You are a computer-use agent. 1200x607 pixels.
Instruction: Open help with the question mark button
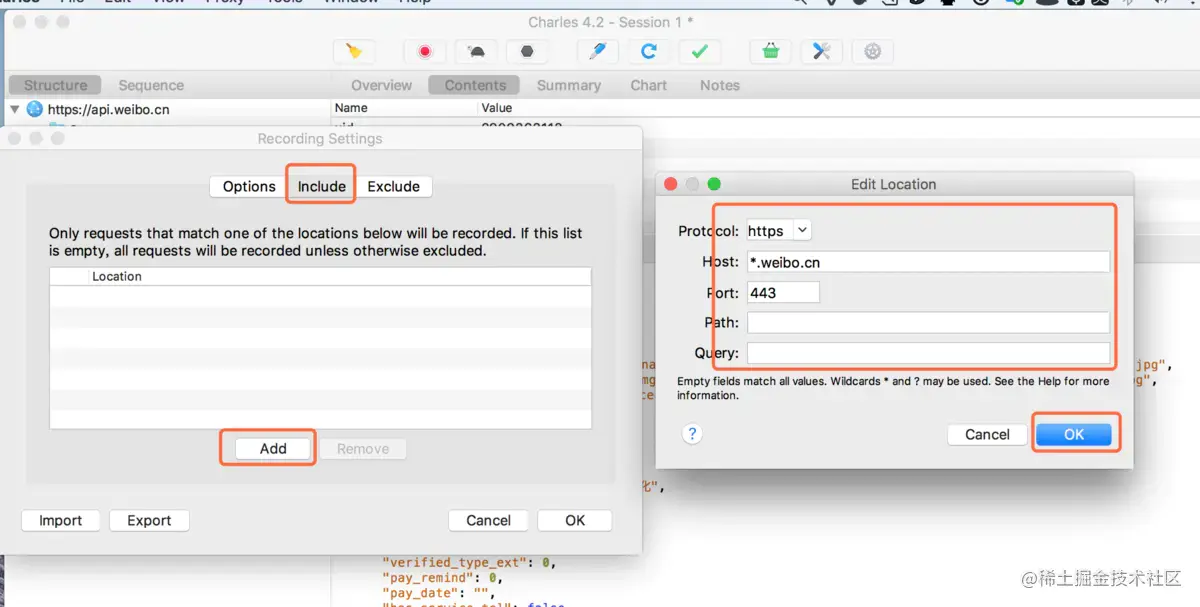tap(692, 434)
